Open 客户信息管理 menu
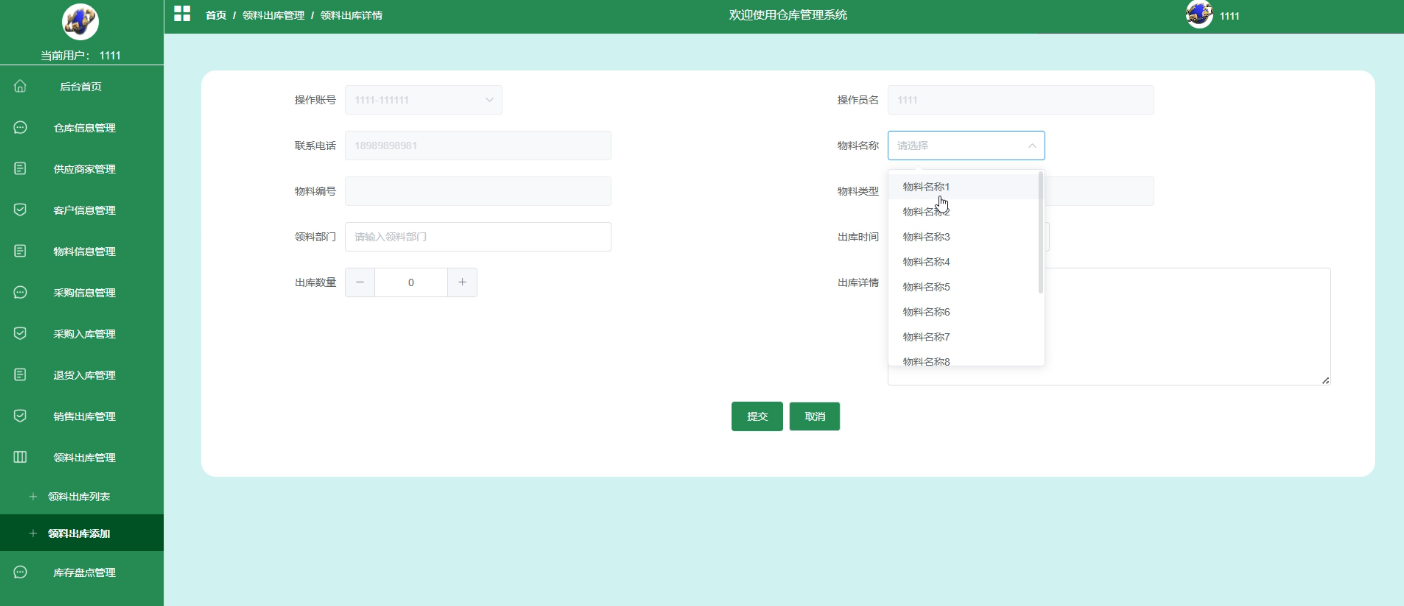Image resolution: width=1404 pixels, height=606 pixels. tap(82, 210)
